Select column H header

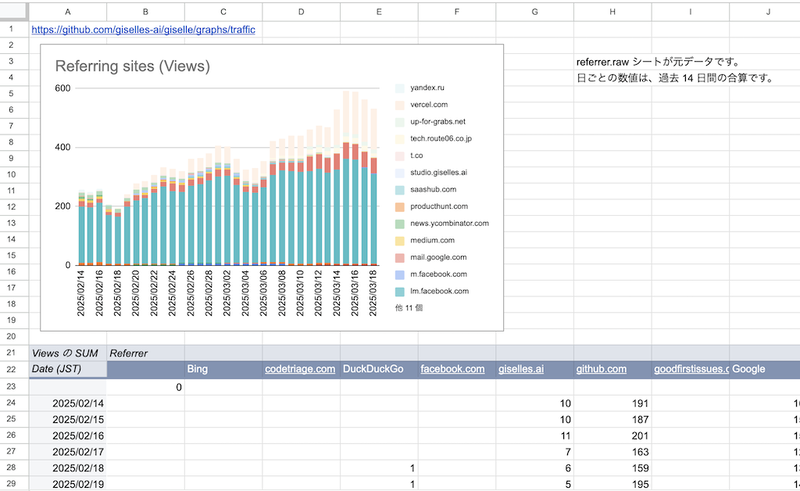pos(612,12)
